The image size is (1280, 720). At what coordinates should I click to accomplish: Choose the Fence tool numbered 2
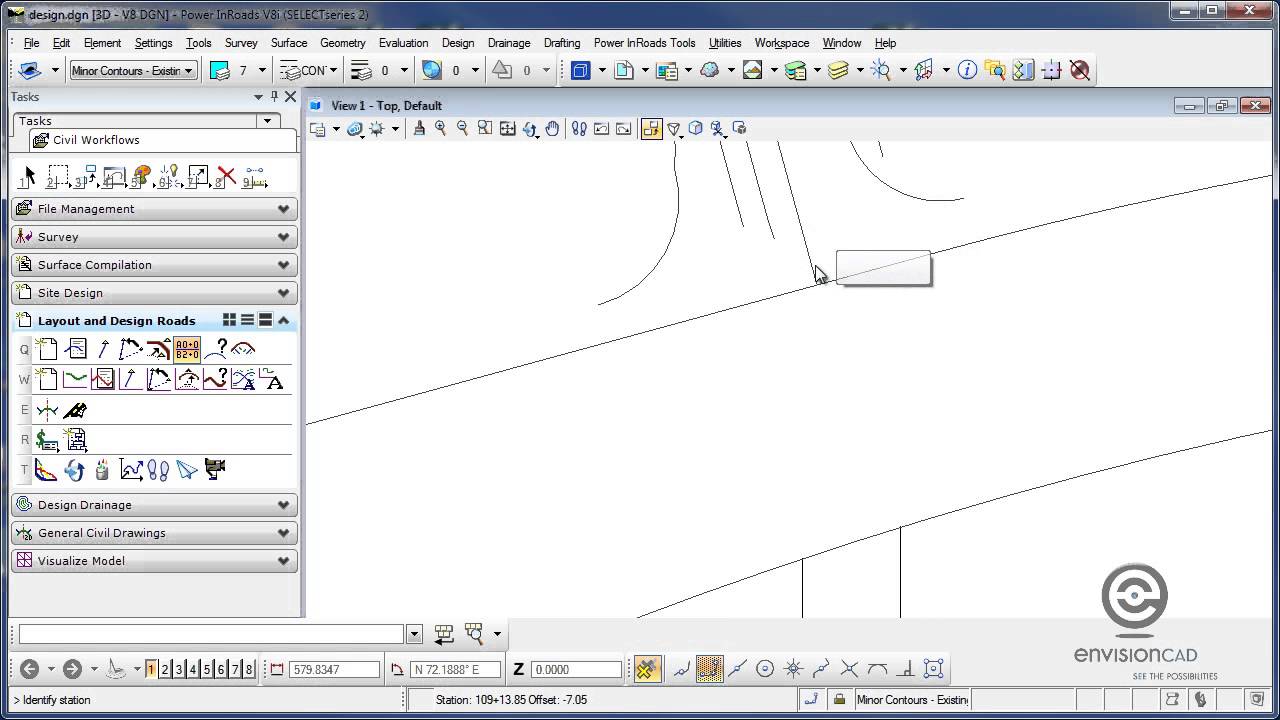pos(58,178)
